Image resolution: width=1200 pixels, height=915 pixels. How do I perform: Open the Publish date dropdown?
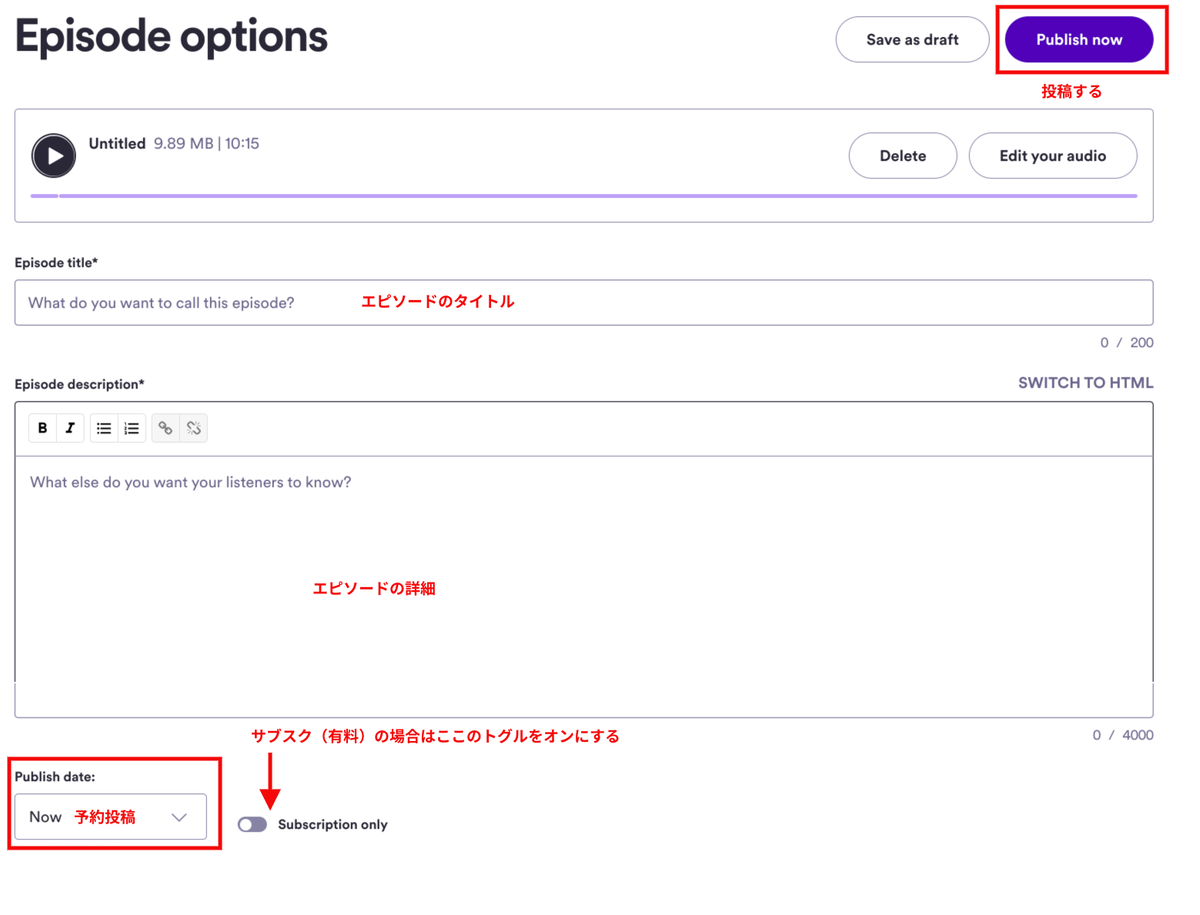110,817
